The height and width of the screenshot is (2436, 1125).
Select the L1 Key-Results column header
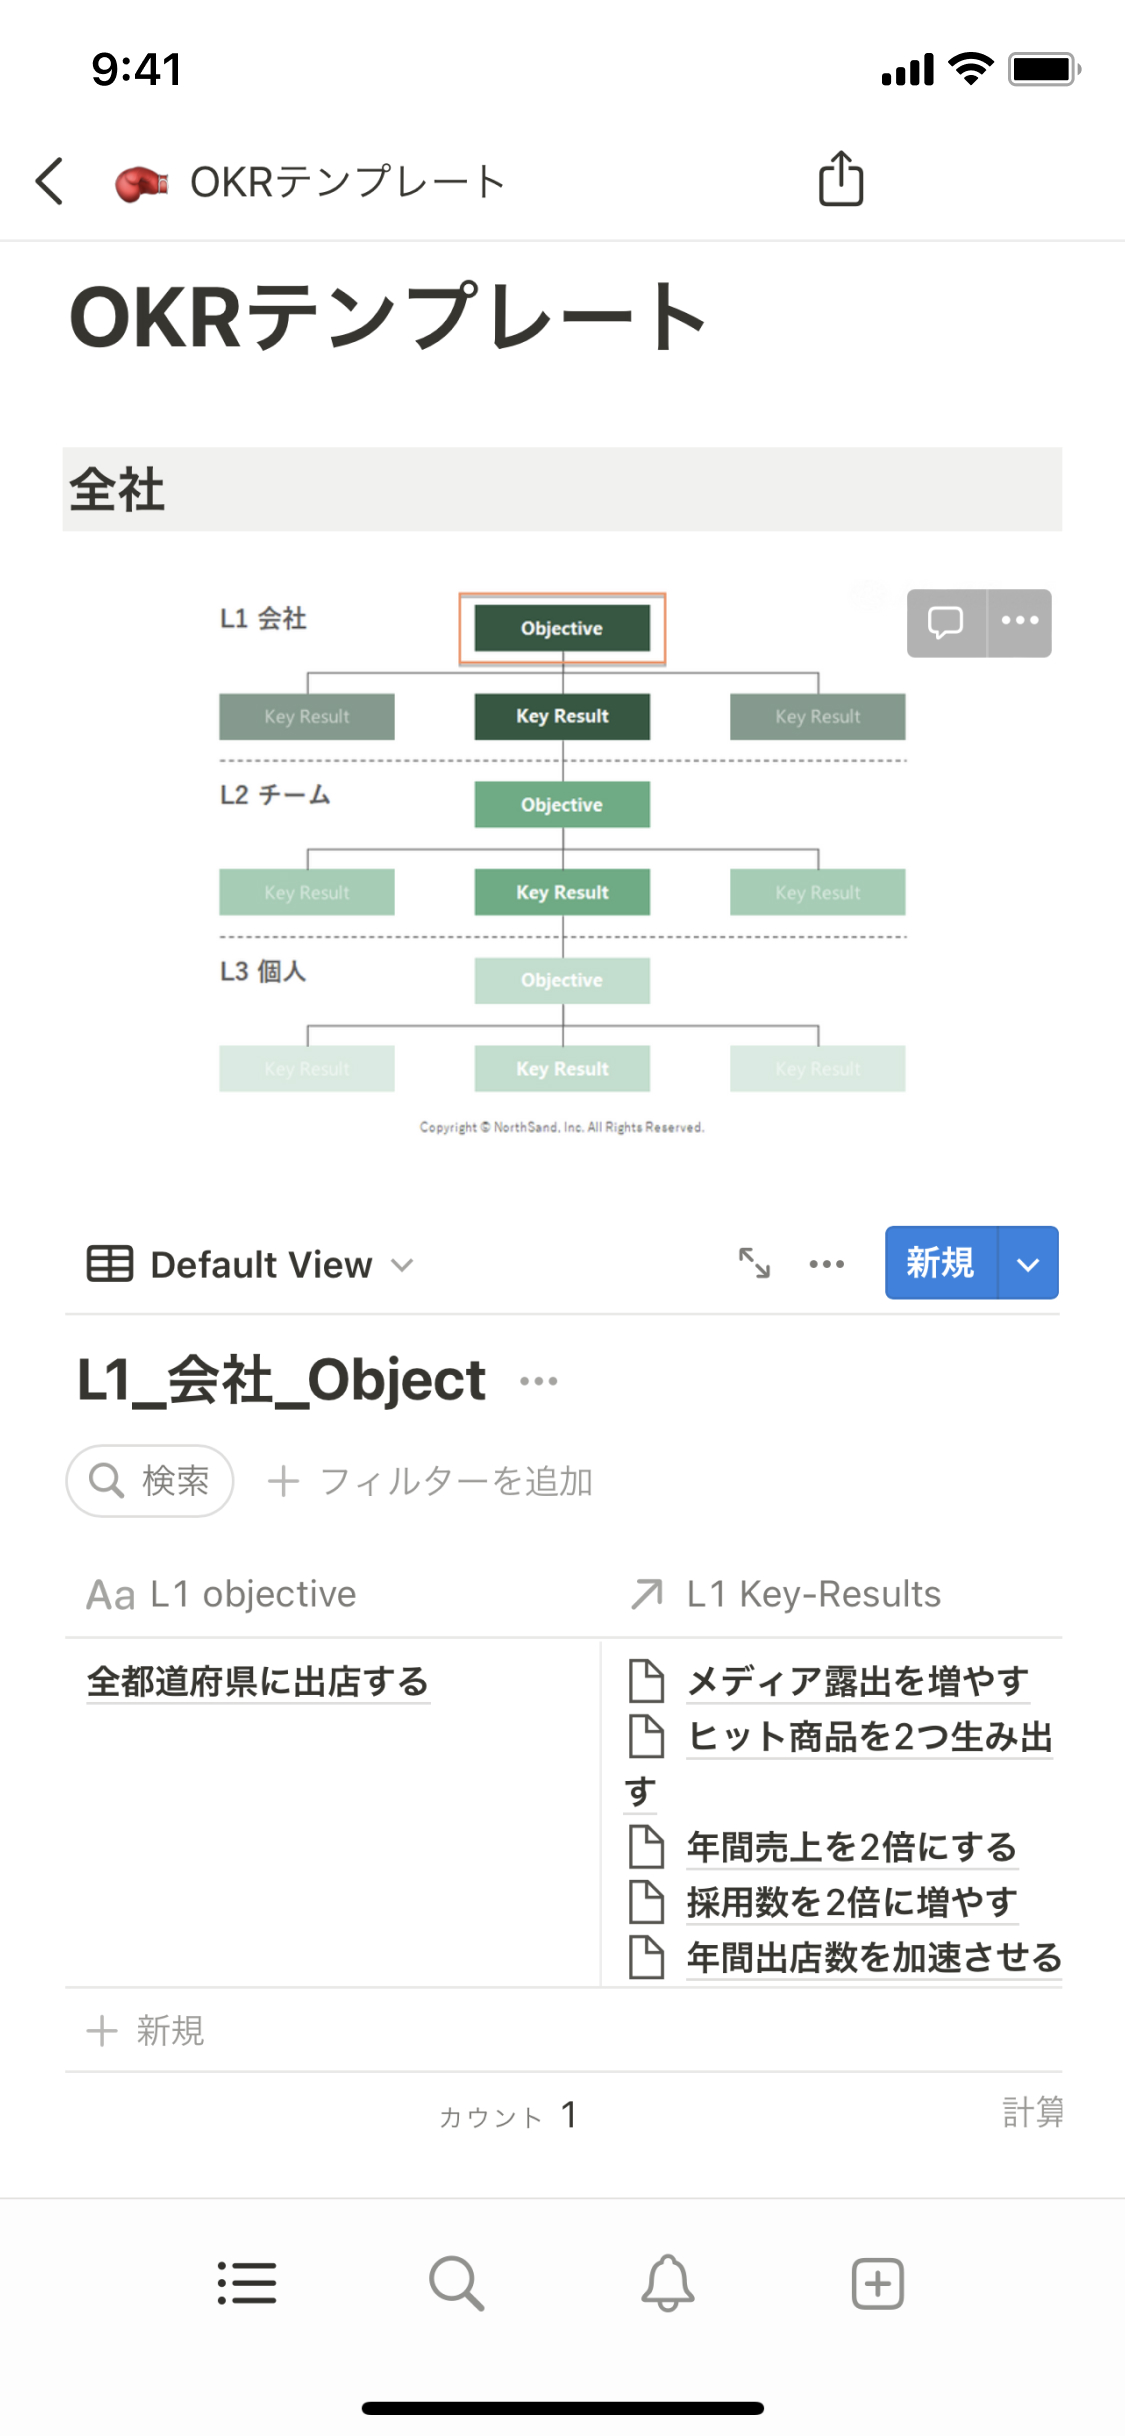pos(812,1594)
